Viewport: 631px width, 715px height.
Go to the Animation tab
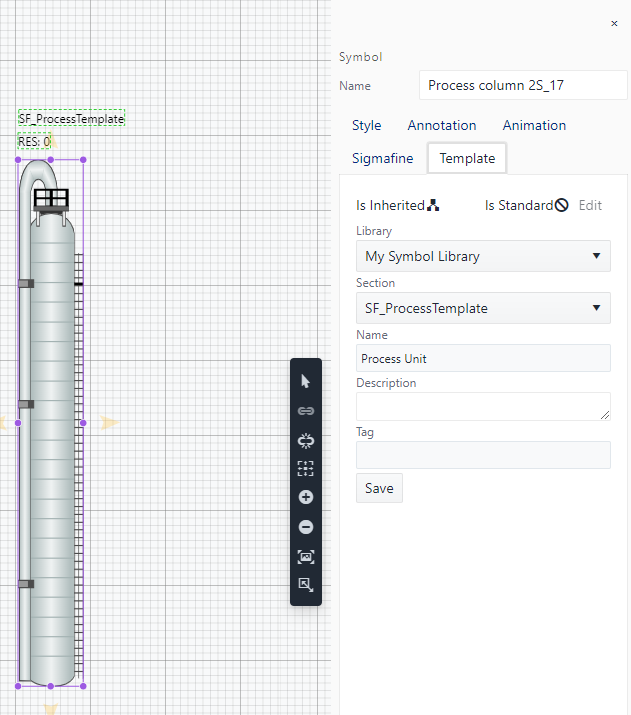[x=534, y=125]
